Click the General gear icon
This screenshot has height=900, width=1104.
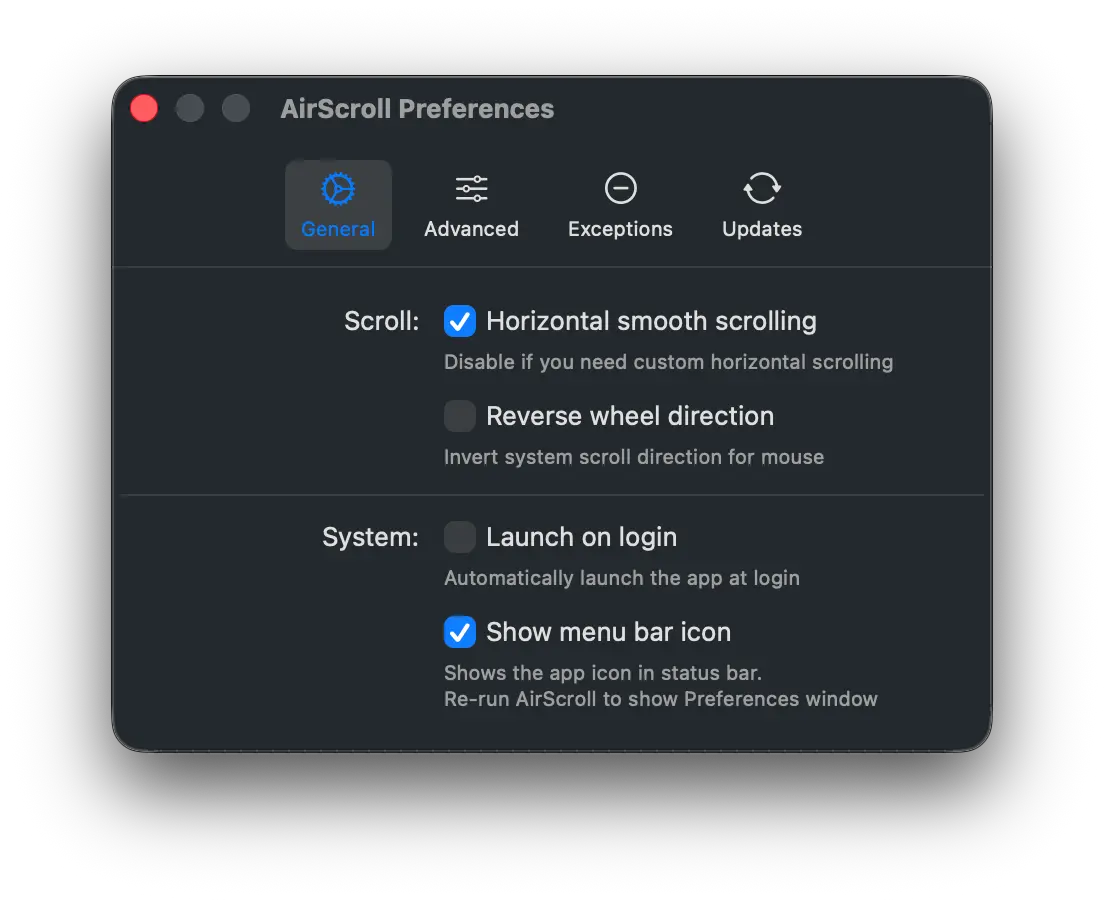click(338, 189)
